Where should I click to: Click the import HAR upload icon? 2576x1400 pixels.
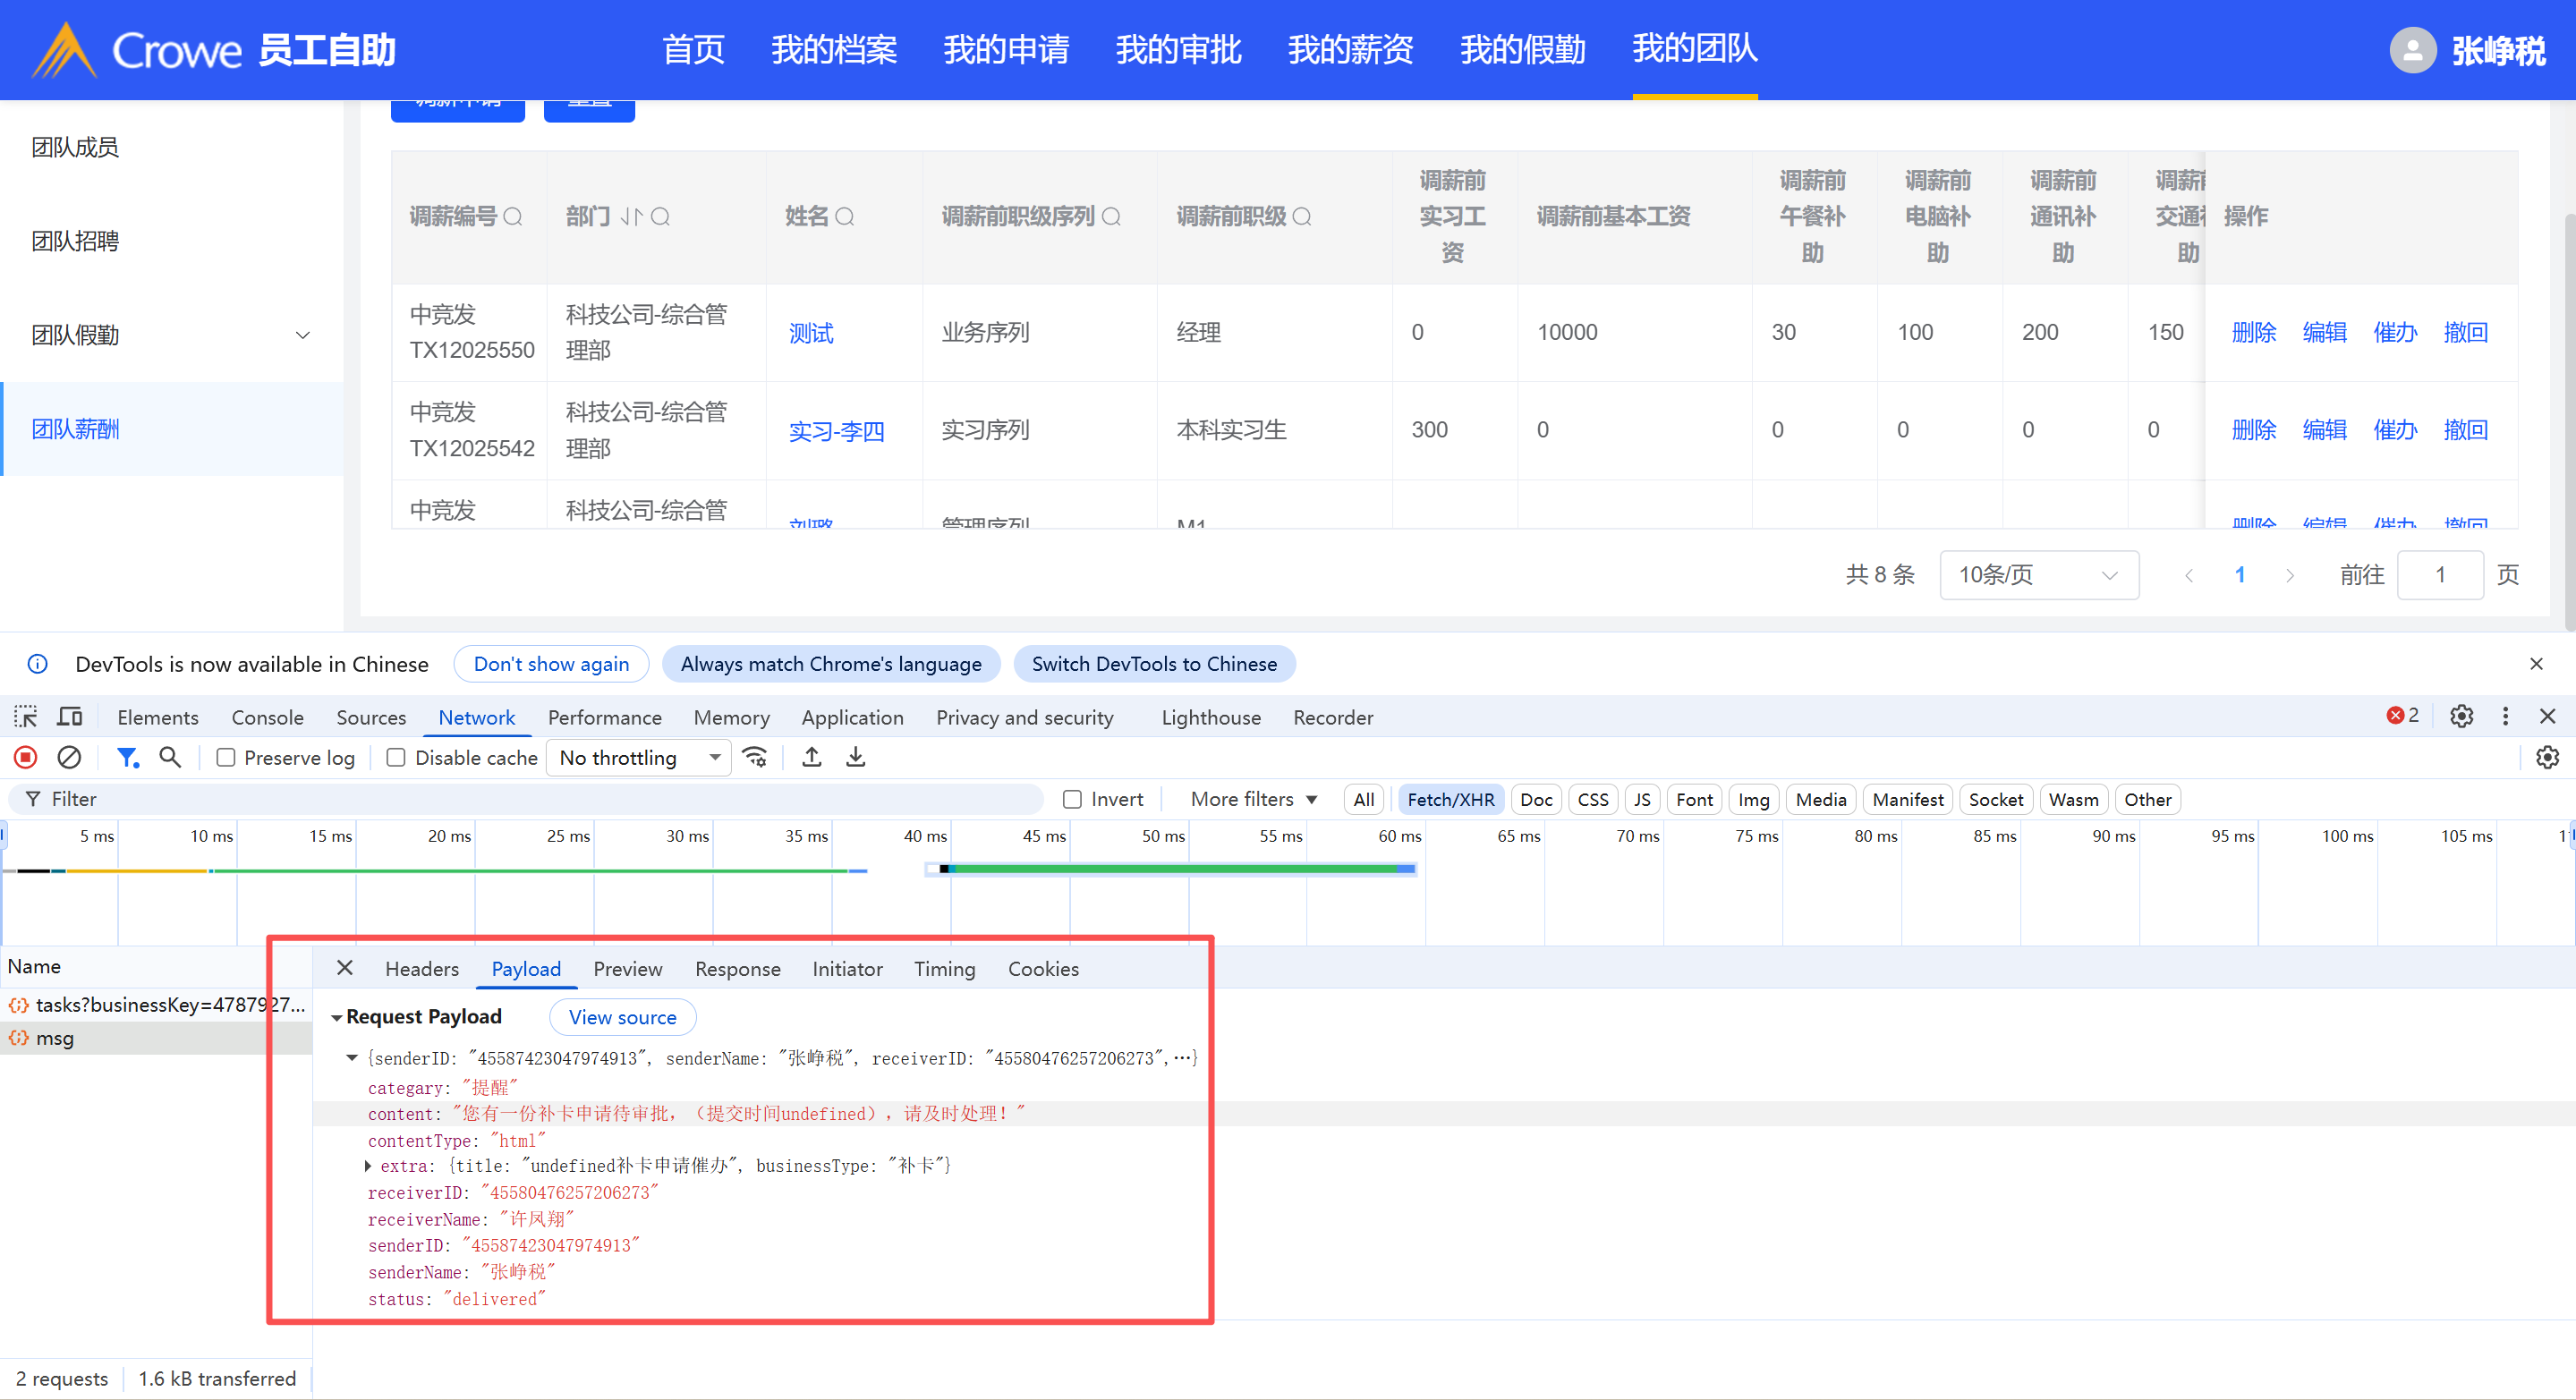tap(812, 757)
